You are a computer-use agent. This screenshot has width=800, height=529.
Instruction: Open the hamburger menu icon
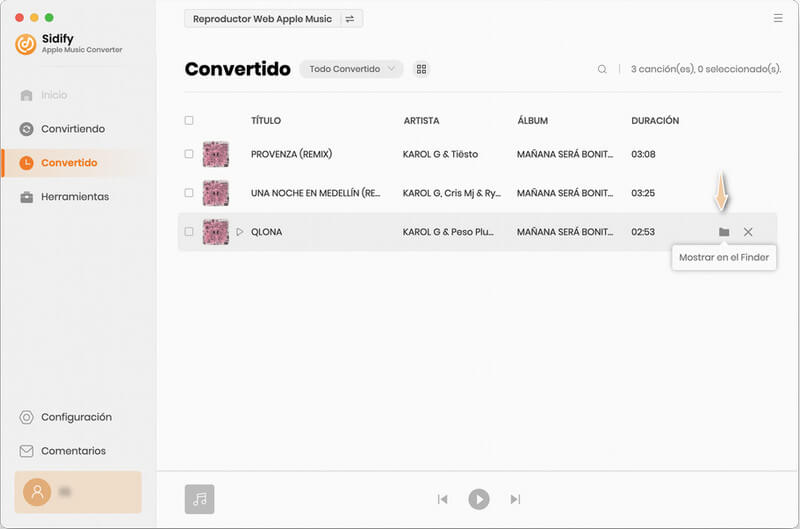778,18
